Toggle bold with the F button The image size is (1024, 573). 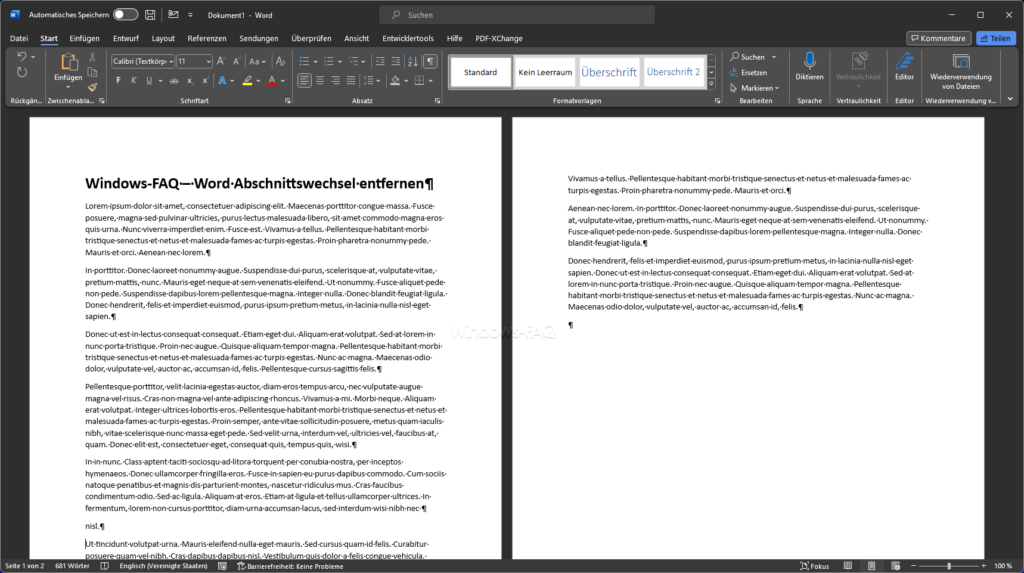(x=118, y=81)
